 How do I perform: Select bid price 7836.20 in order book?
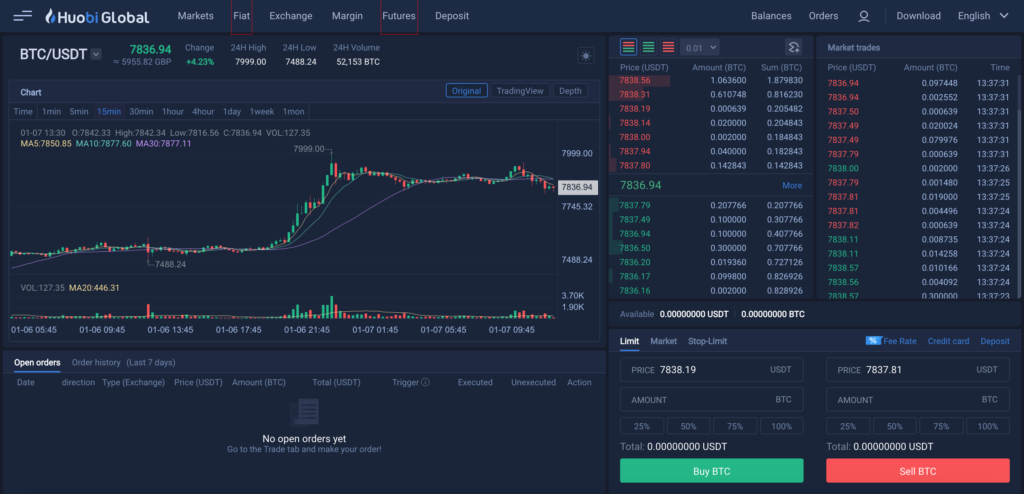(x=635, y=262)
